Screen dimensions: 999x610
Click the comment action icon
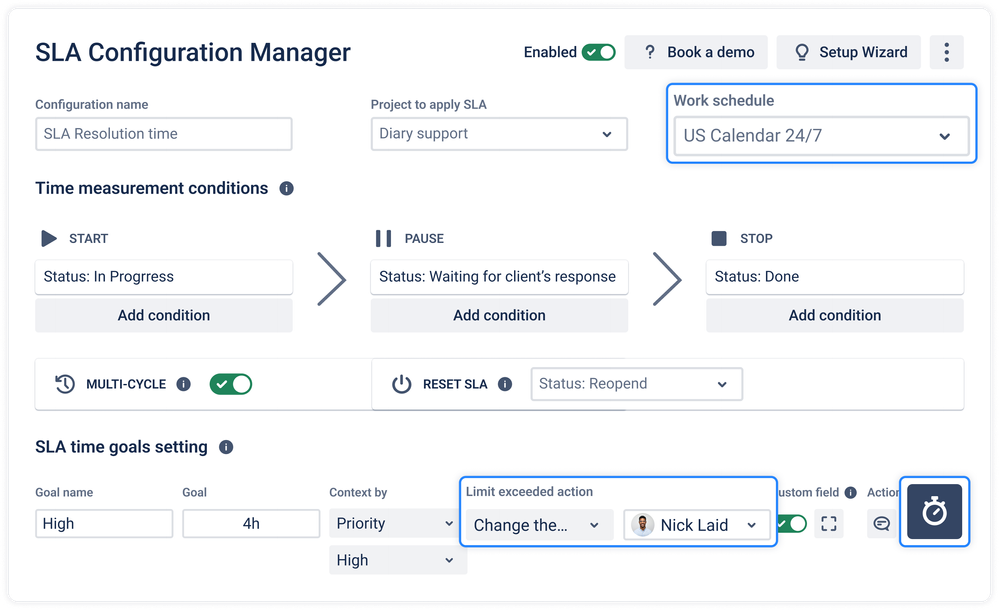click(882, 524)
